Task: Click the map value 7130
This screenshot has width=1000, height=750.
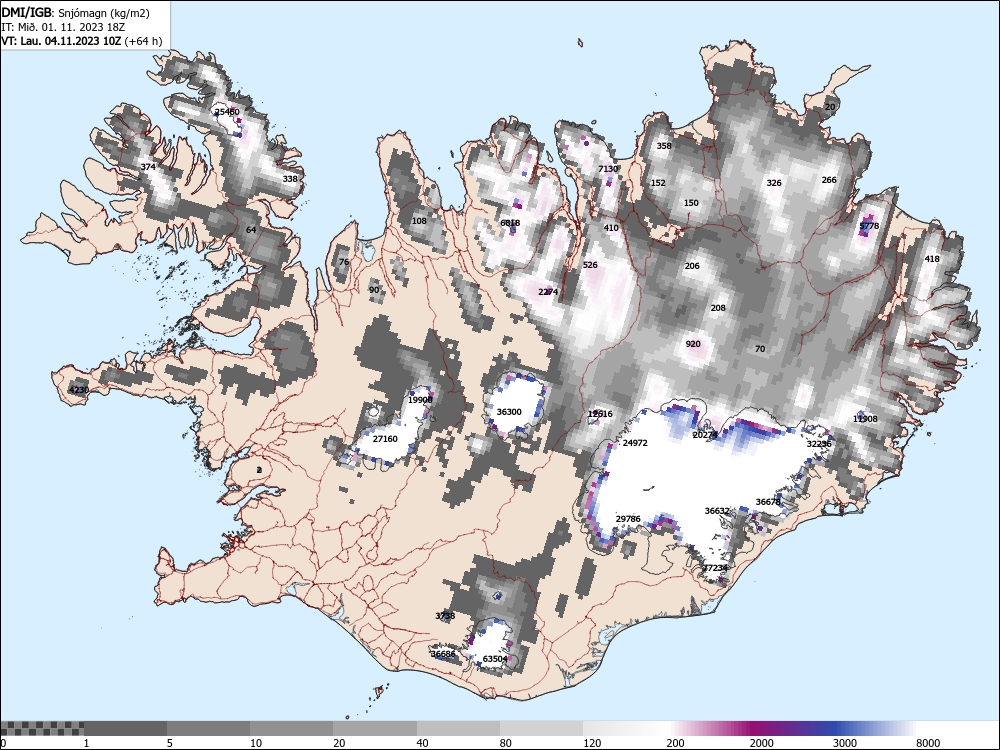Action: pyautogui.click(x=608, y=169)
